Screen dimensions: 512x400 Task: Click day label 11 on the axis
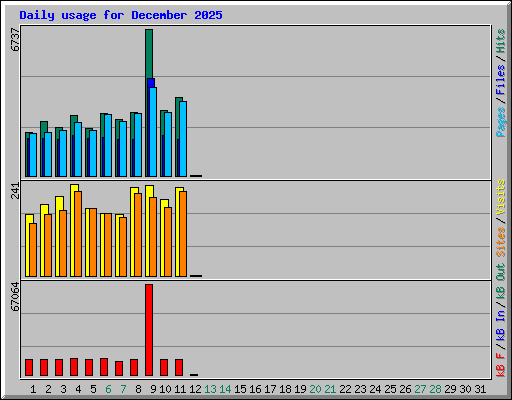coord(180,389)
